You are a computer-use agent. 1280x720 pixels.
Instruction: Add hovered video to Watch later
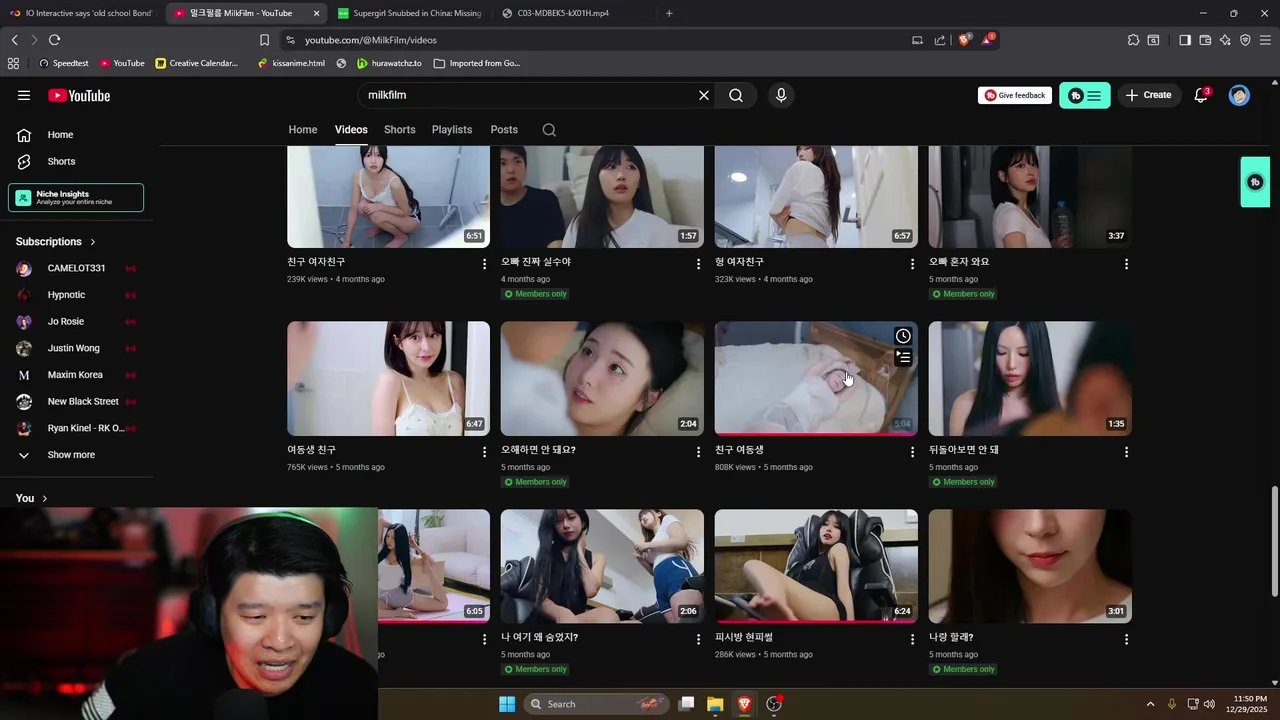coord(903,336)
